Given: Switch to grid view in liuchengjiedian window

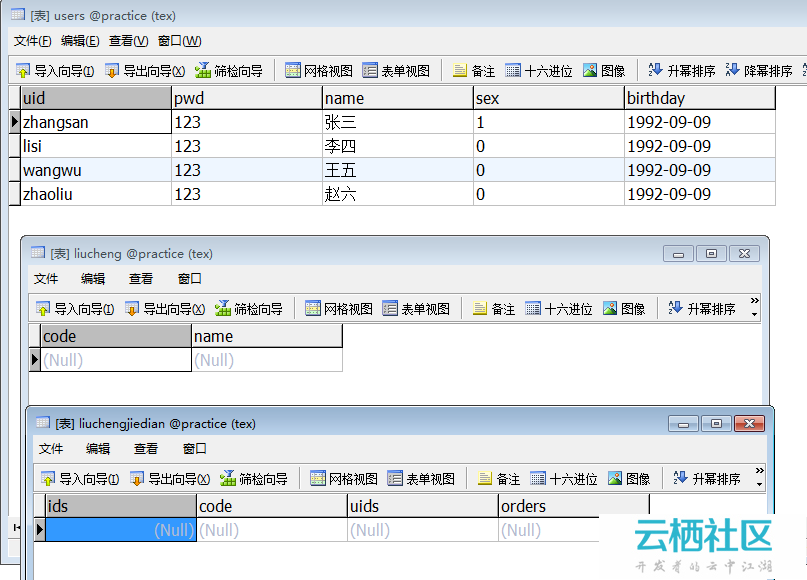Looking at the screenshot, I should click(x=343, y=479).
